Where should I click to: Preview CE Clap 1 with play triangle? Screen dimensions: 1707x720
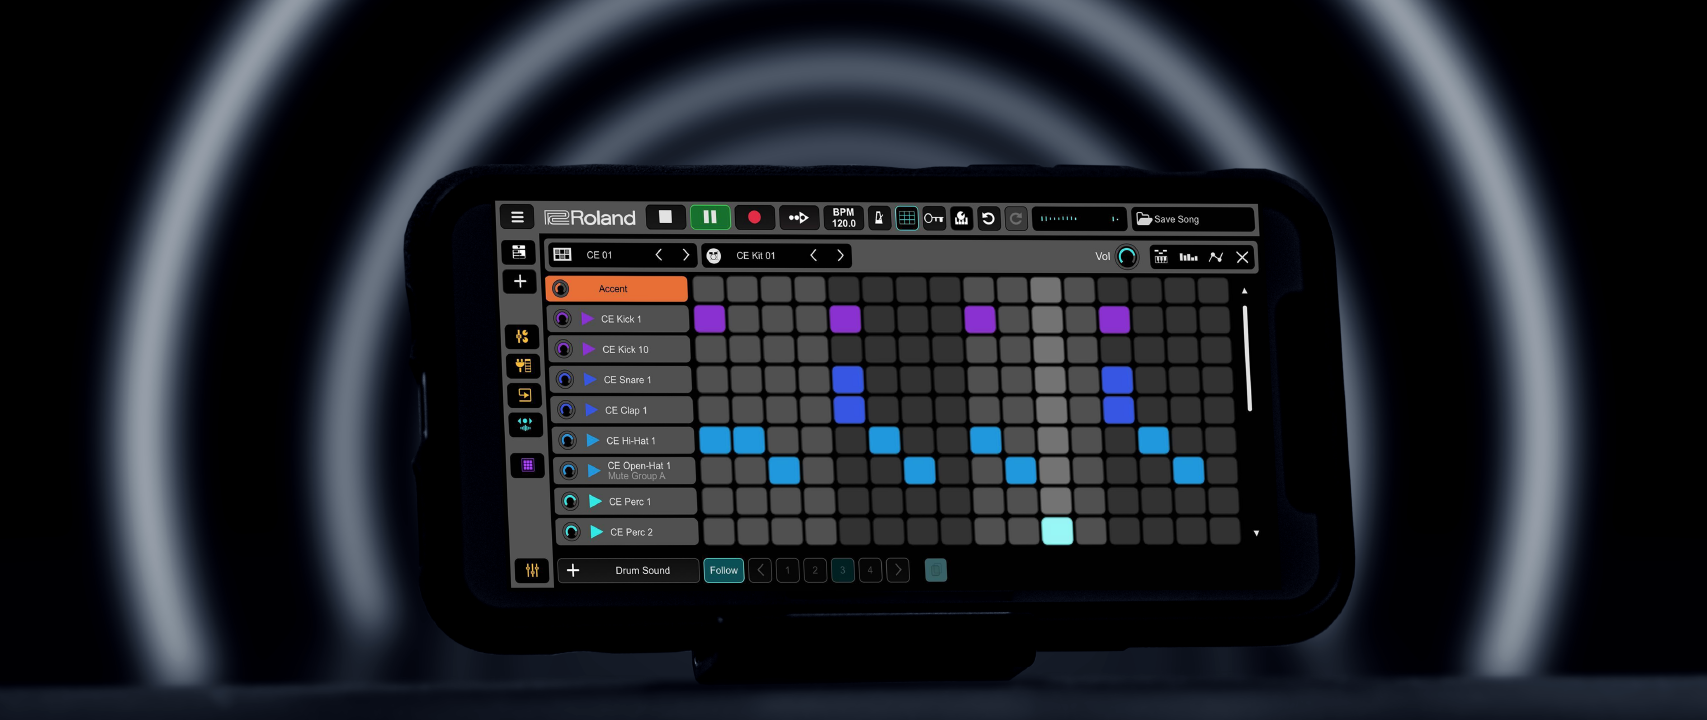coord(591,410)
